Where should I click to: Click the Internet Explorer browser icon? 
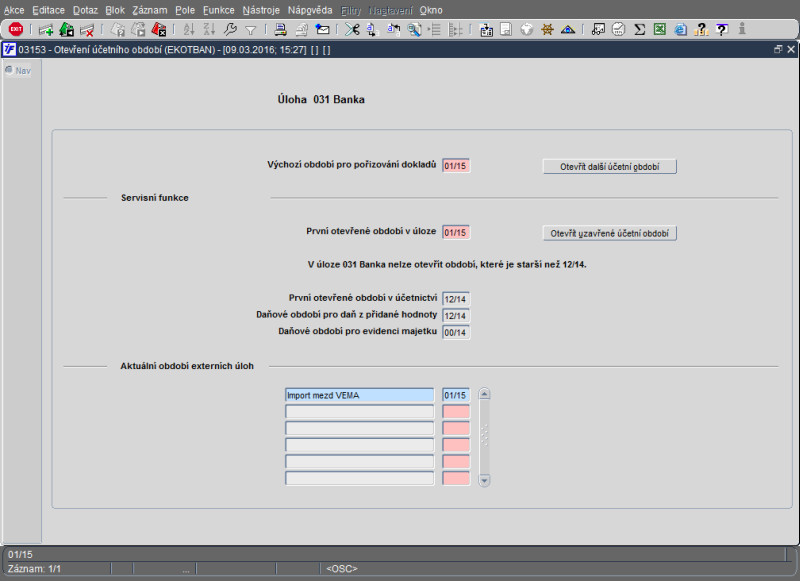click(680, 30)
